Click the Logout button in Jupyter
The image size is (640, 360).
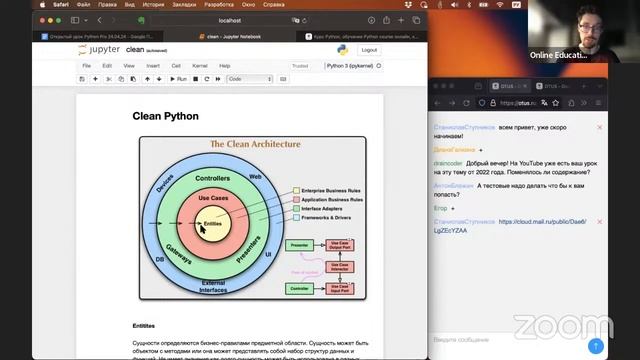click(x=369, y=50)
